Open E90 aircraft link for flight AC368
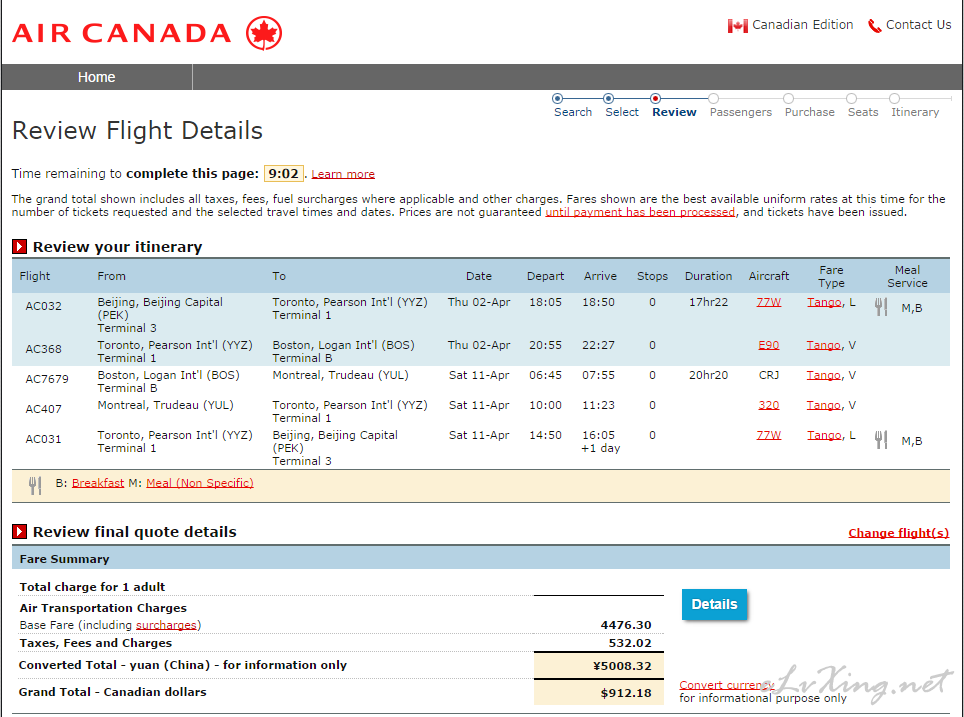The height and width of the screenshot is (717, 964). [768, 345]
